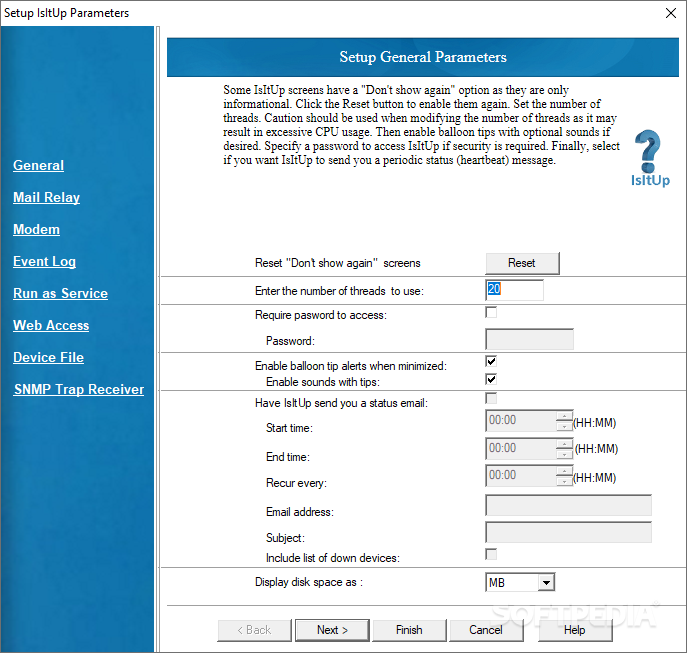Open the Modem settings page

coord(36,229)
